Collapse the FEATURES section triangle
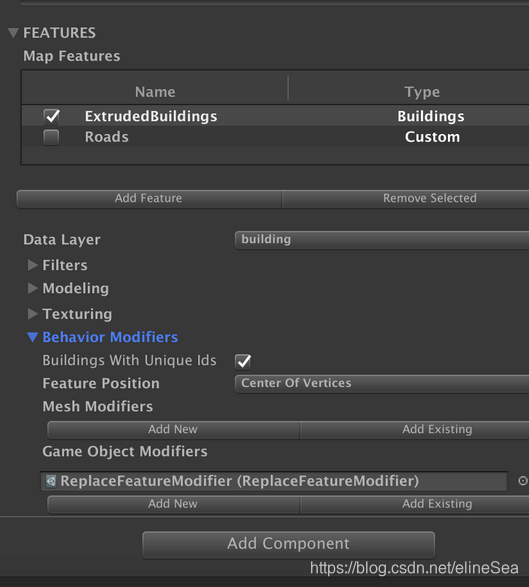 (13, 33)
